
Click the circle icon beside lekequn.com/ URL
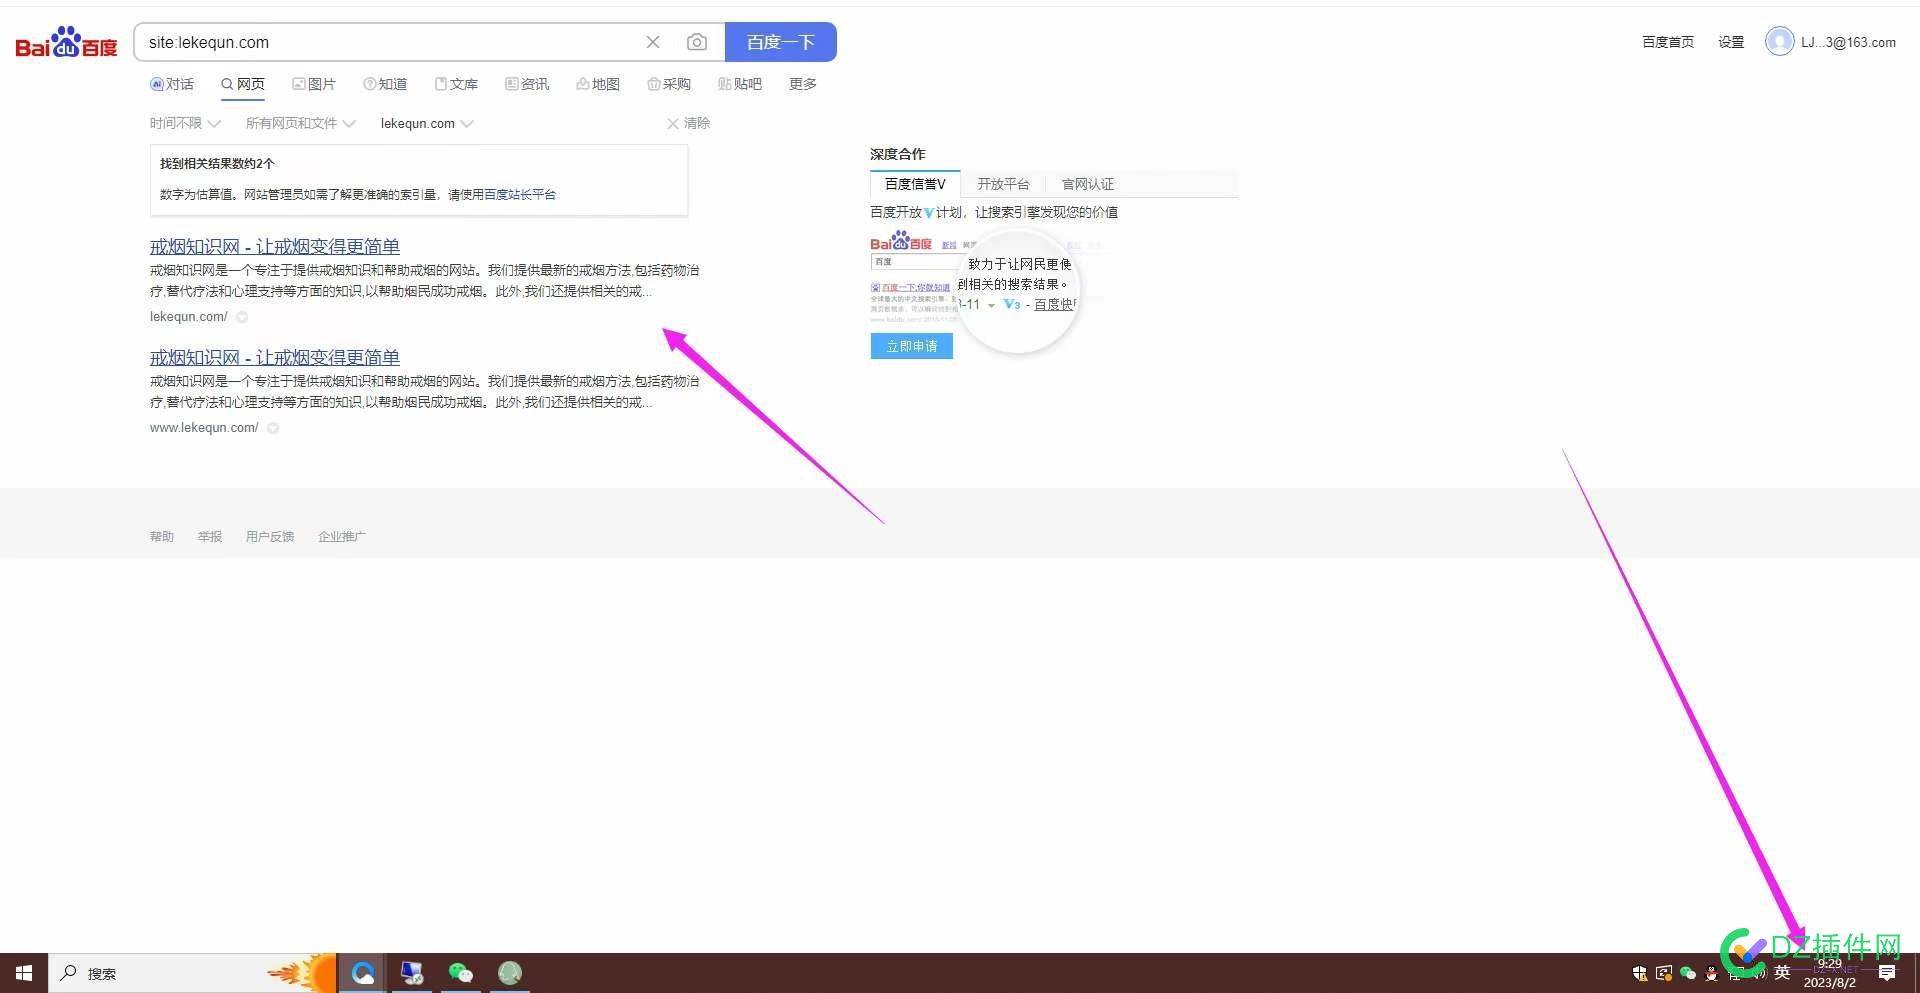(x=242, y=317)
